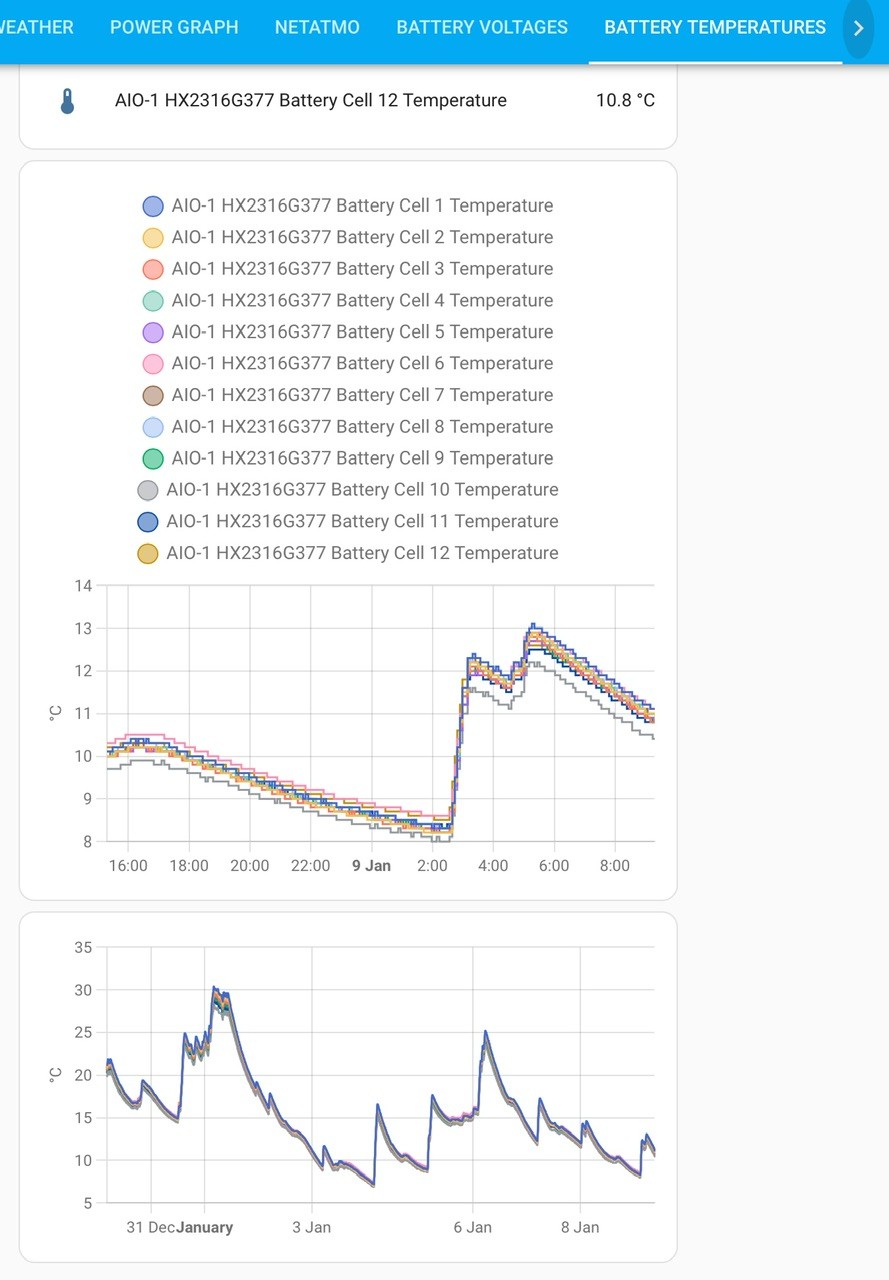Switch to the Netatmo tab
889x1280 pixels.
click(317, 28)
